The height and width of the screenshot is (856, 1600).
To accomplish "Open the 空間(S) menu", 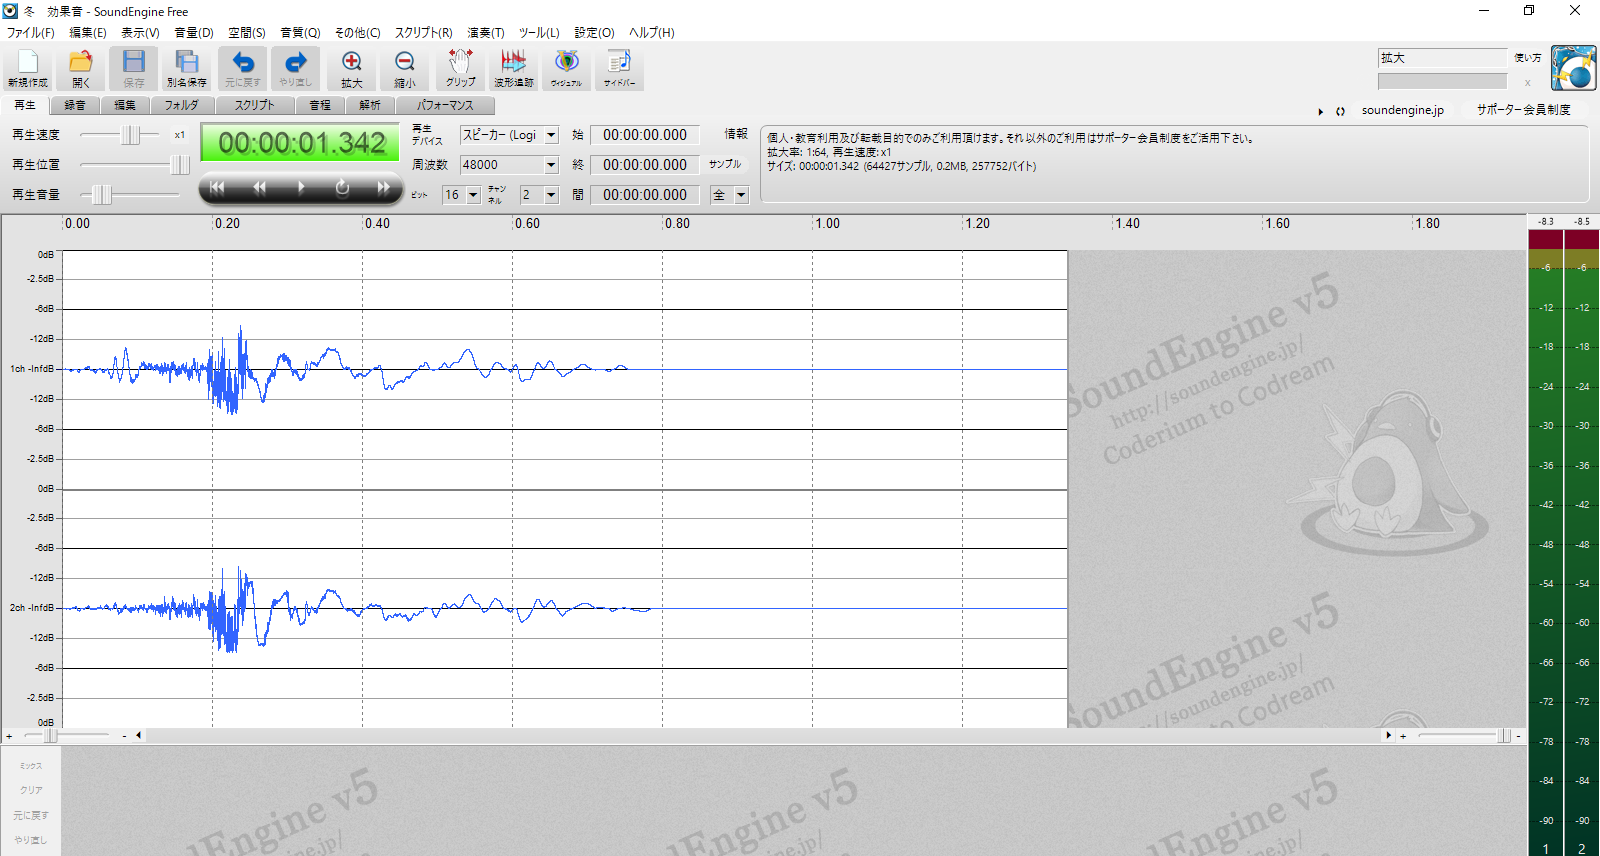I will click(247, 33).
